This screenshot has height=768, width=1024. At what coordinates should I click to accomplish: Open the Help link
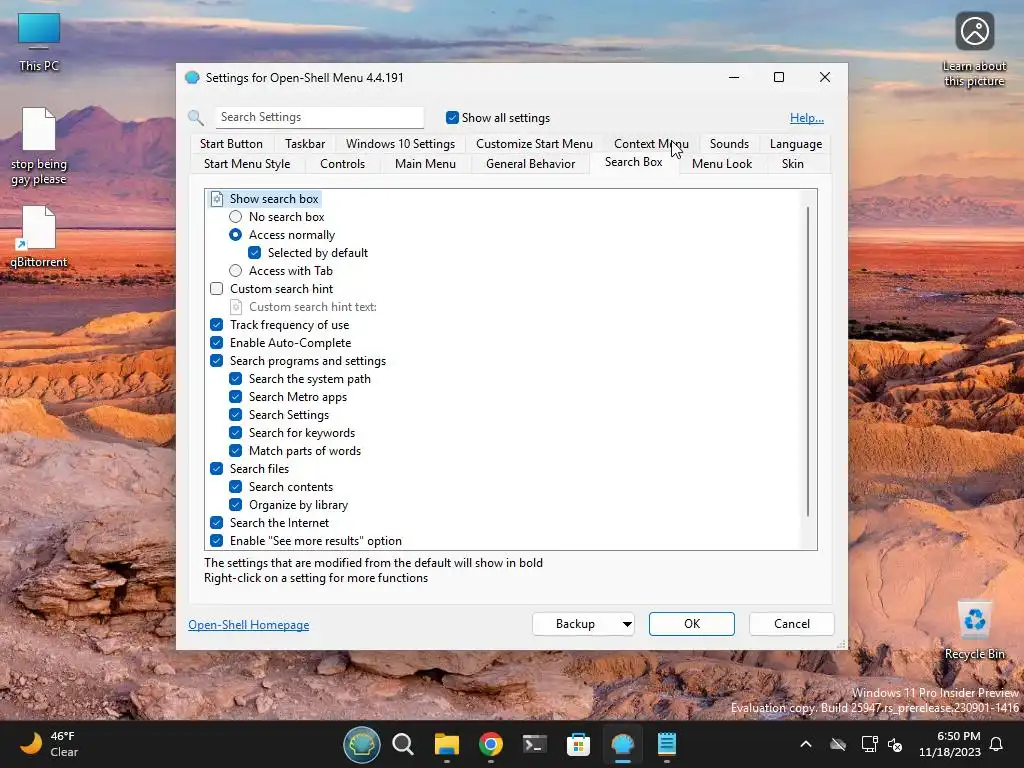pyautogui.click(x=807, y=118)
